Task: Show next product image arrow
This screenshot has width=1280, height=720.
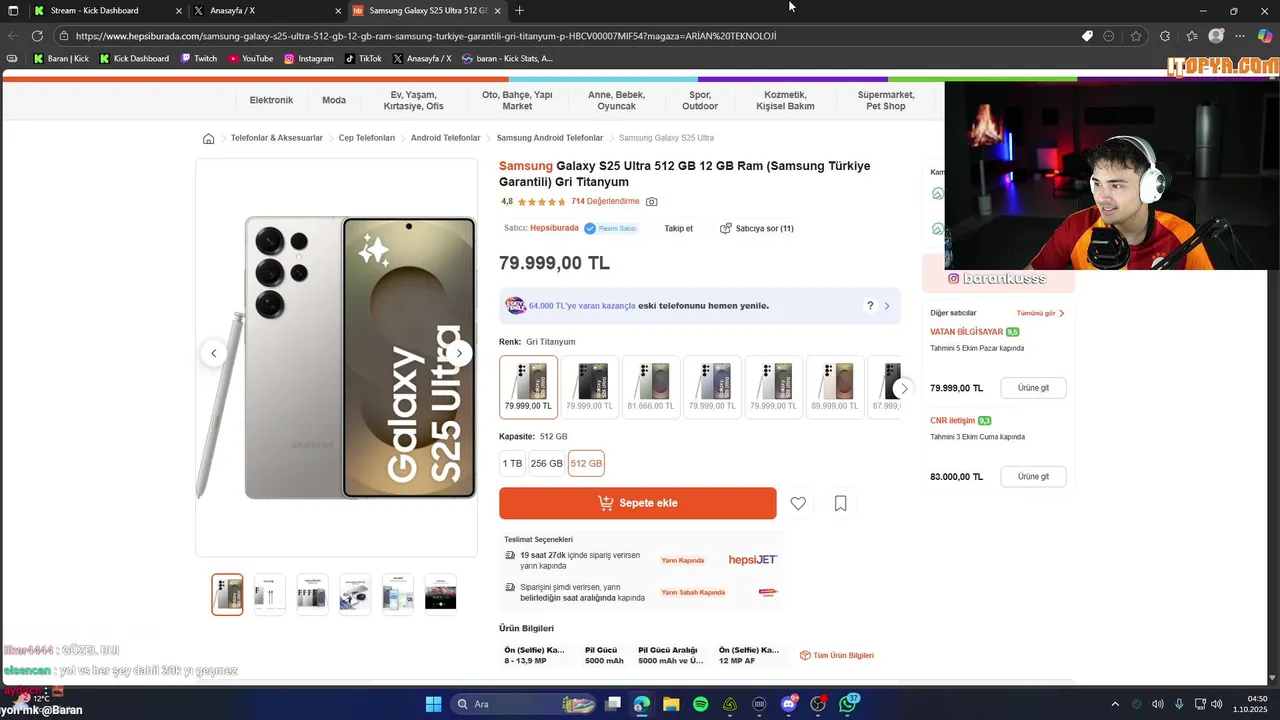Action: (x=459, y=353)
